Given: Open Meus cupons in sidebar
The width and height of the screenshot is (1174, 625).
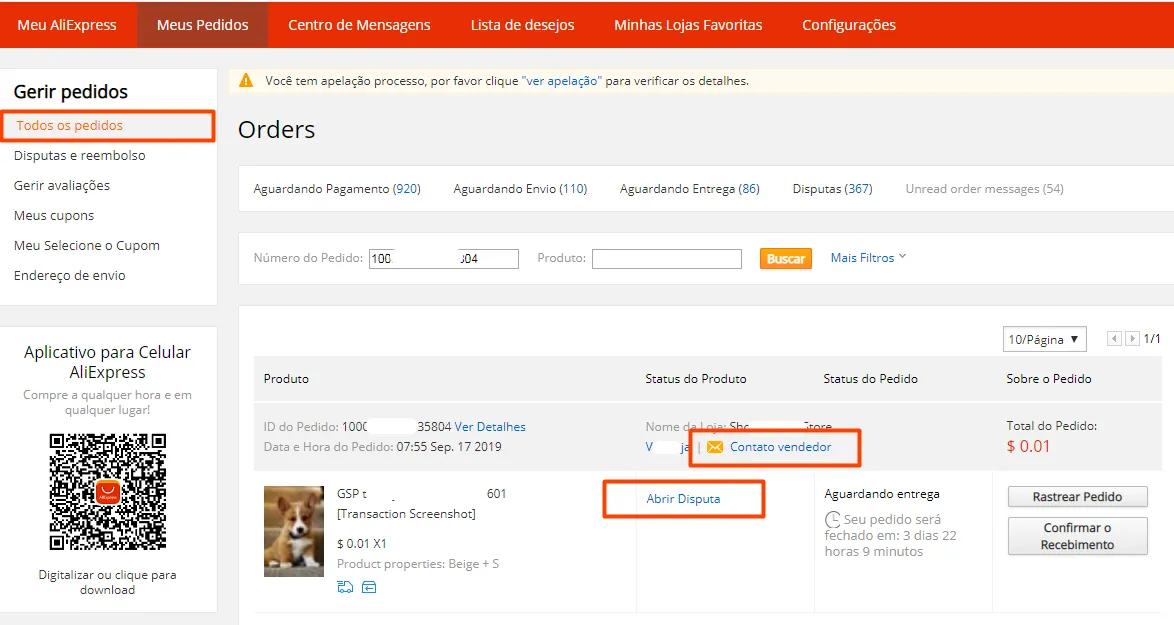Looking at the screenshot, I should (x=54, y=216).
